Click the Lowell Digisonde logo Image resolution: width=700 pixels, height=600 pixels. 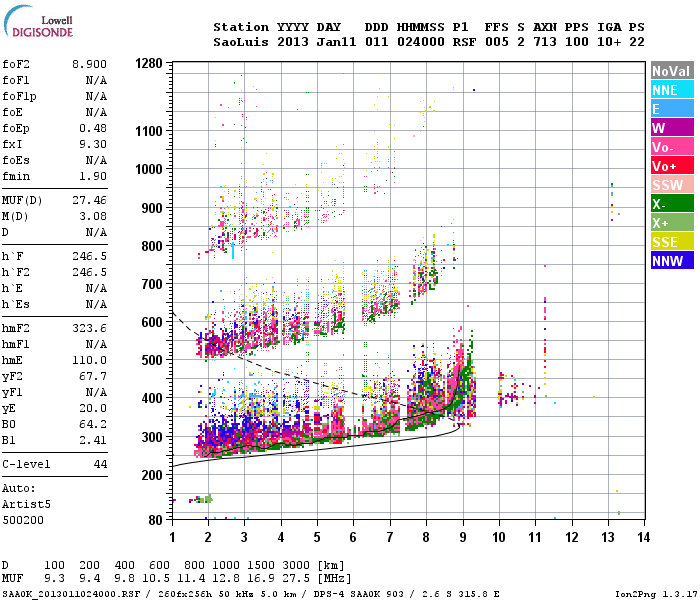point(38,22)
